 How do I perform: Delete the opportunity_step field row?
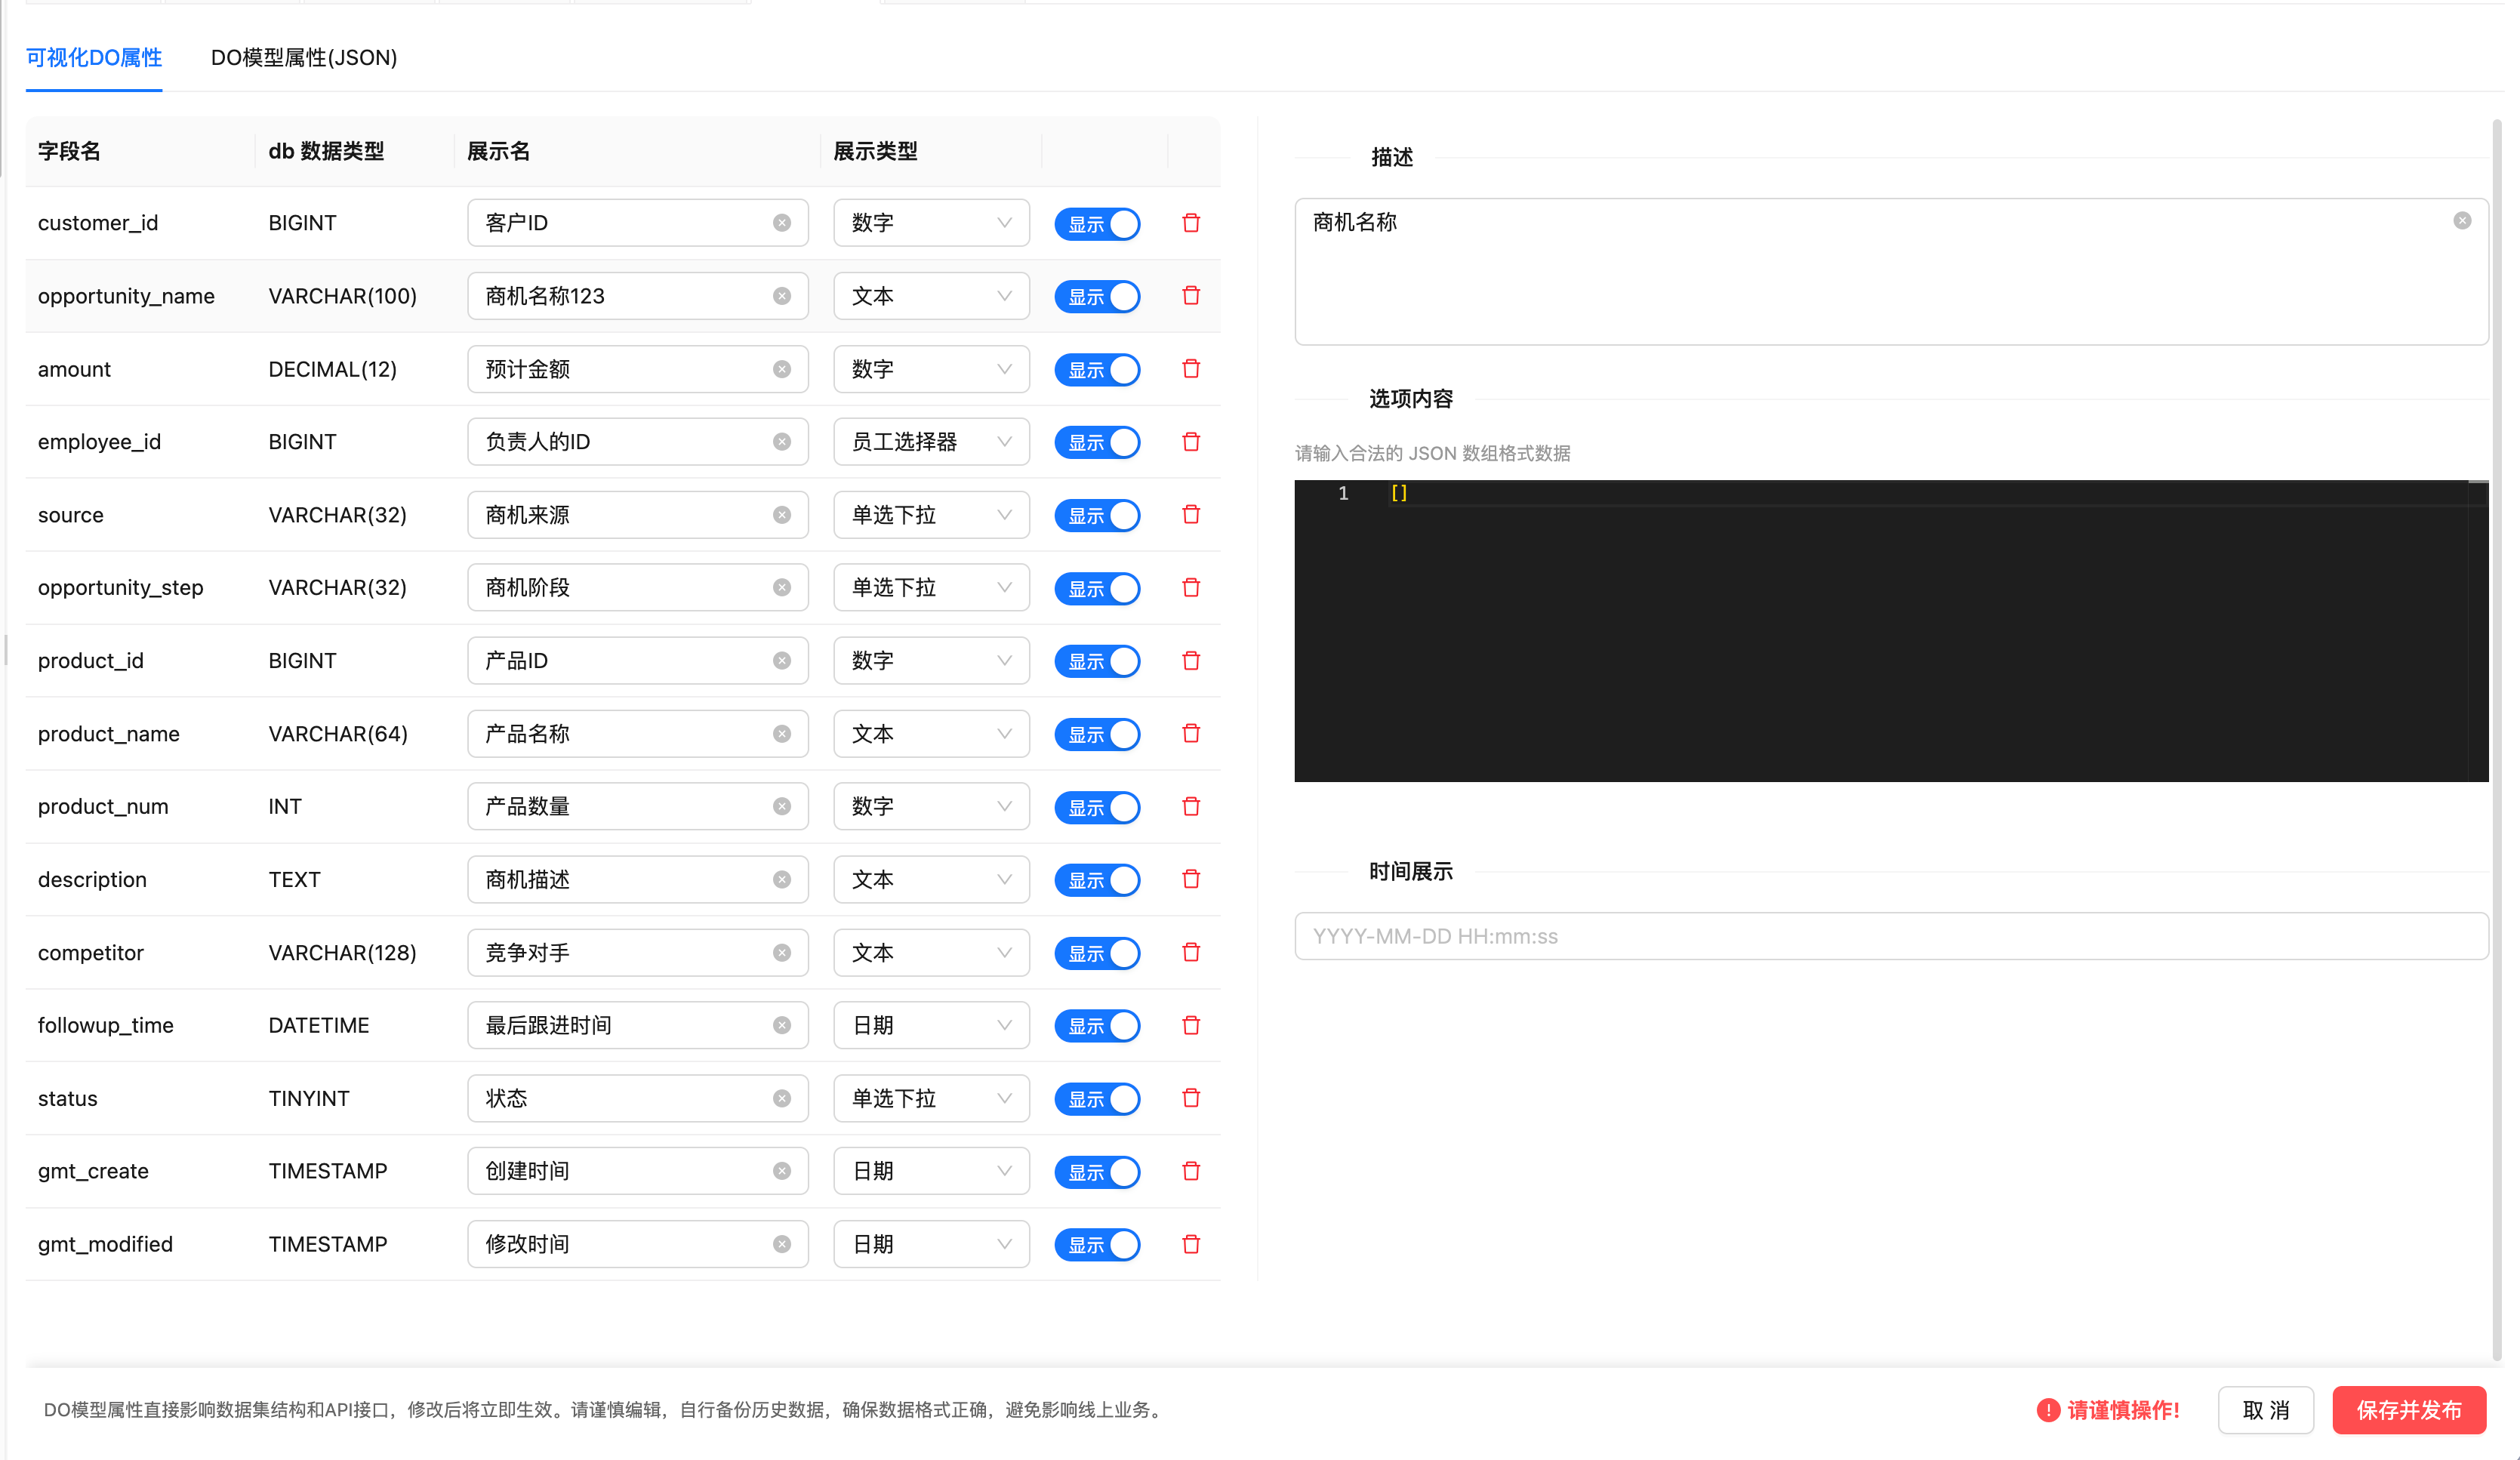tap(1190, 588)
